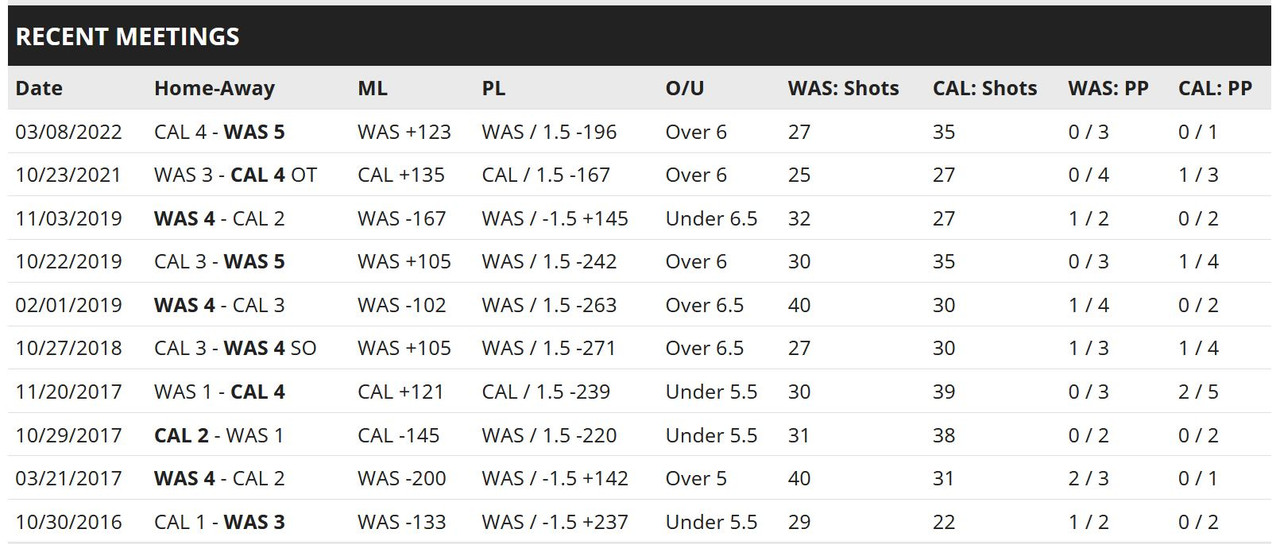
Task: Select the CAL: PP column header
Action: [x=1215, y=88]
